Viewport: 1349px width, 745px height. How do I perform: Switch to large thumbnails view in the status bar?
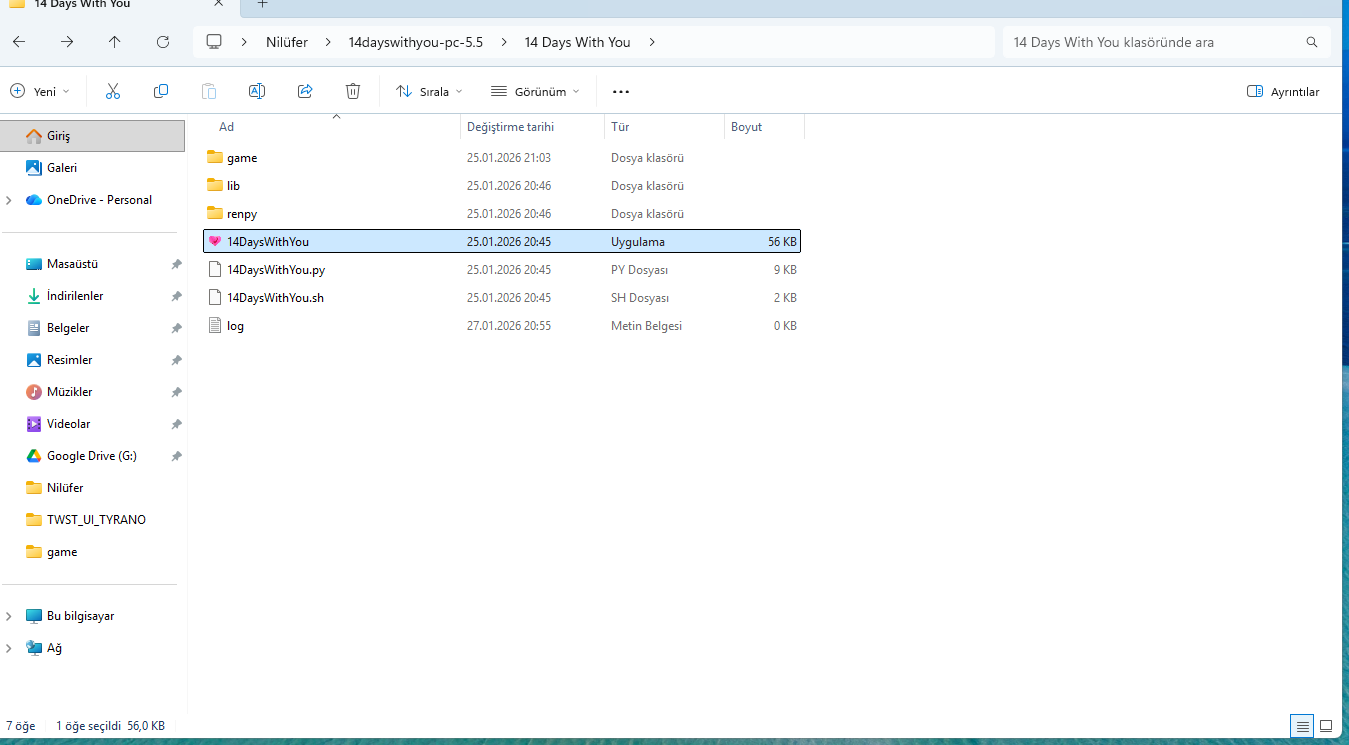(1326, 725)
